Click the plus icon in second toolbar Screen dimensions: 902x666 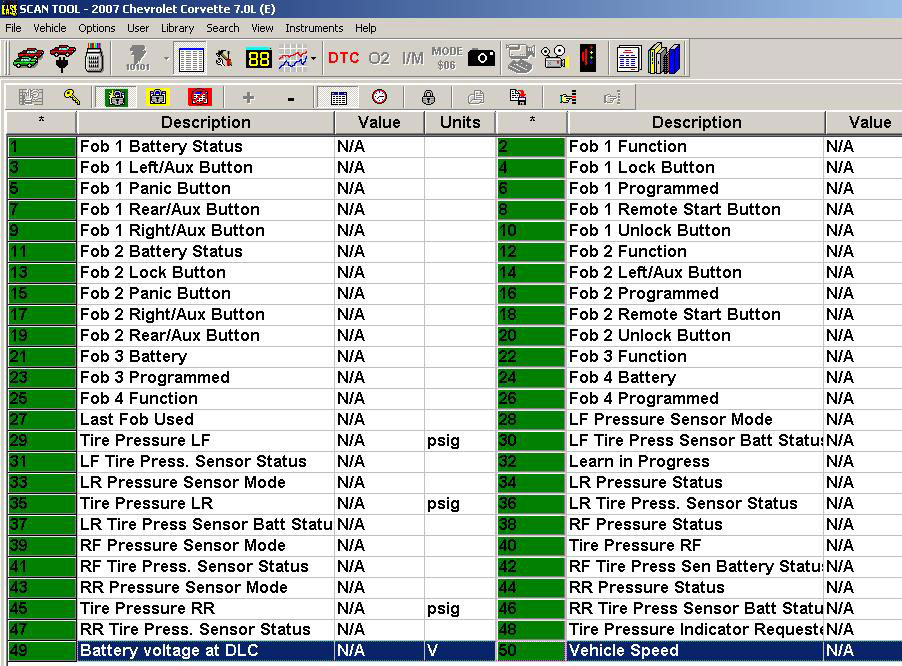[248, 97]
